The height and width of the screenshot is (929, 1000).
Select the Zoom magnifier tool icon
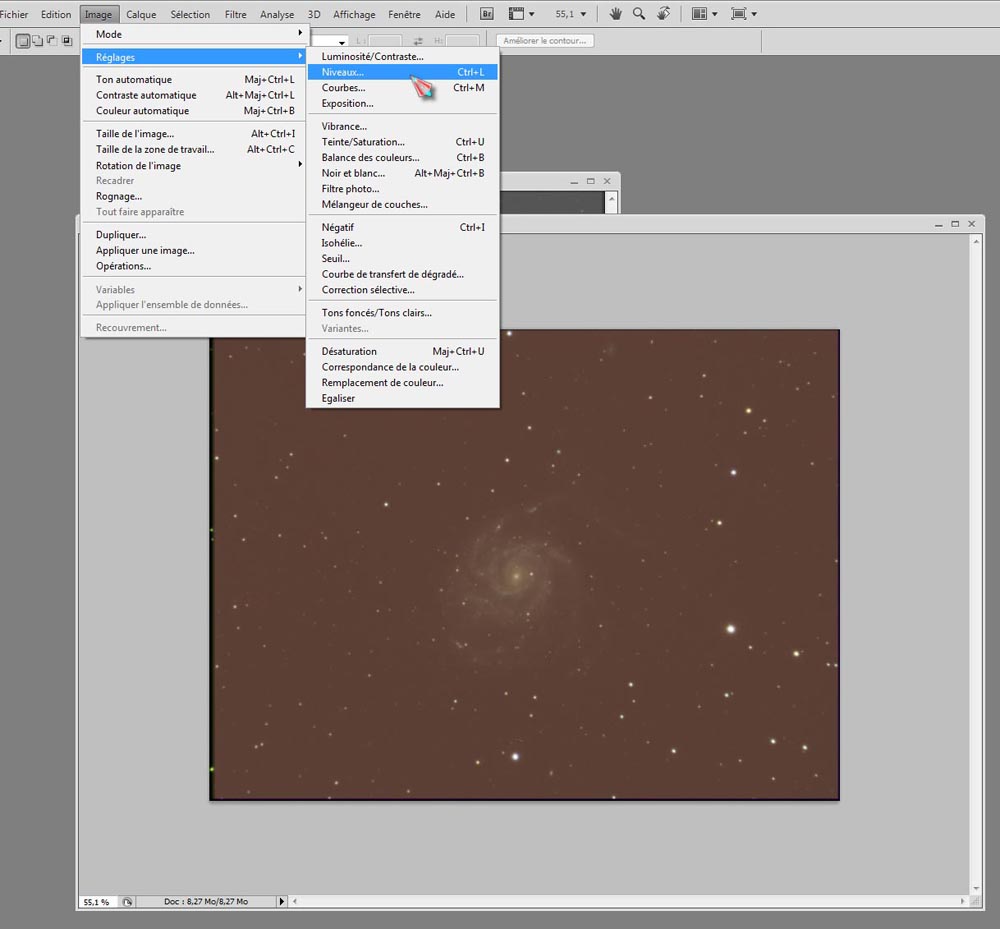pos(639,14)
